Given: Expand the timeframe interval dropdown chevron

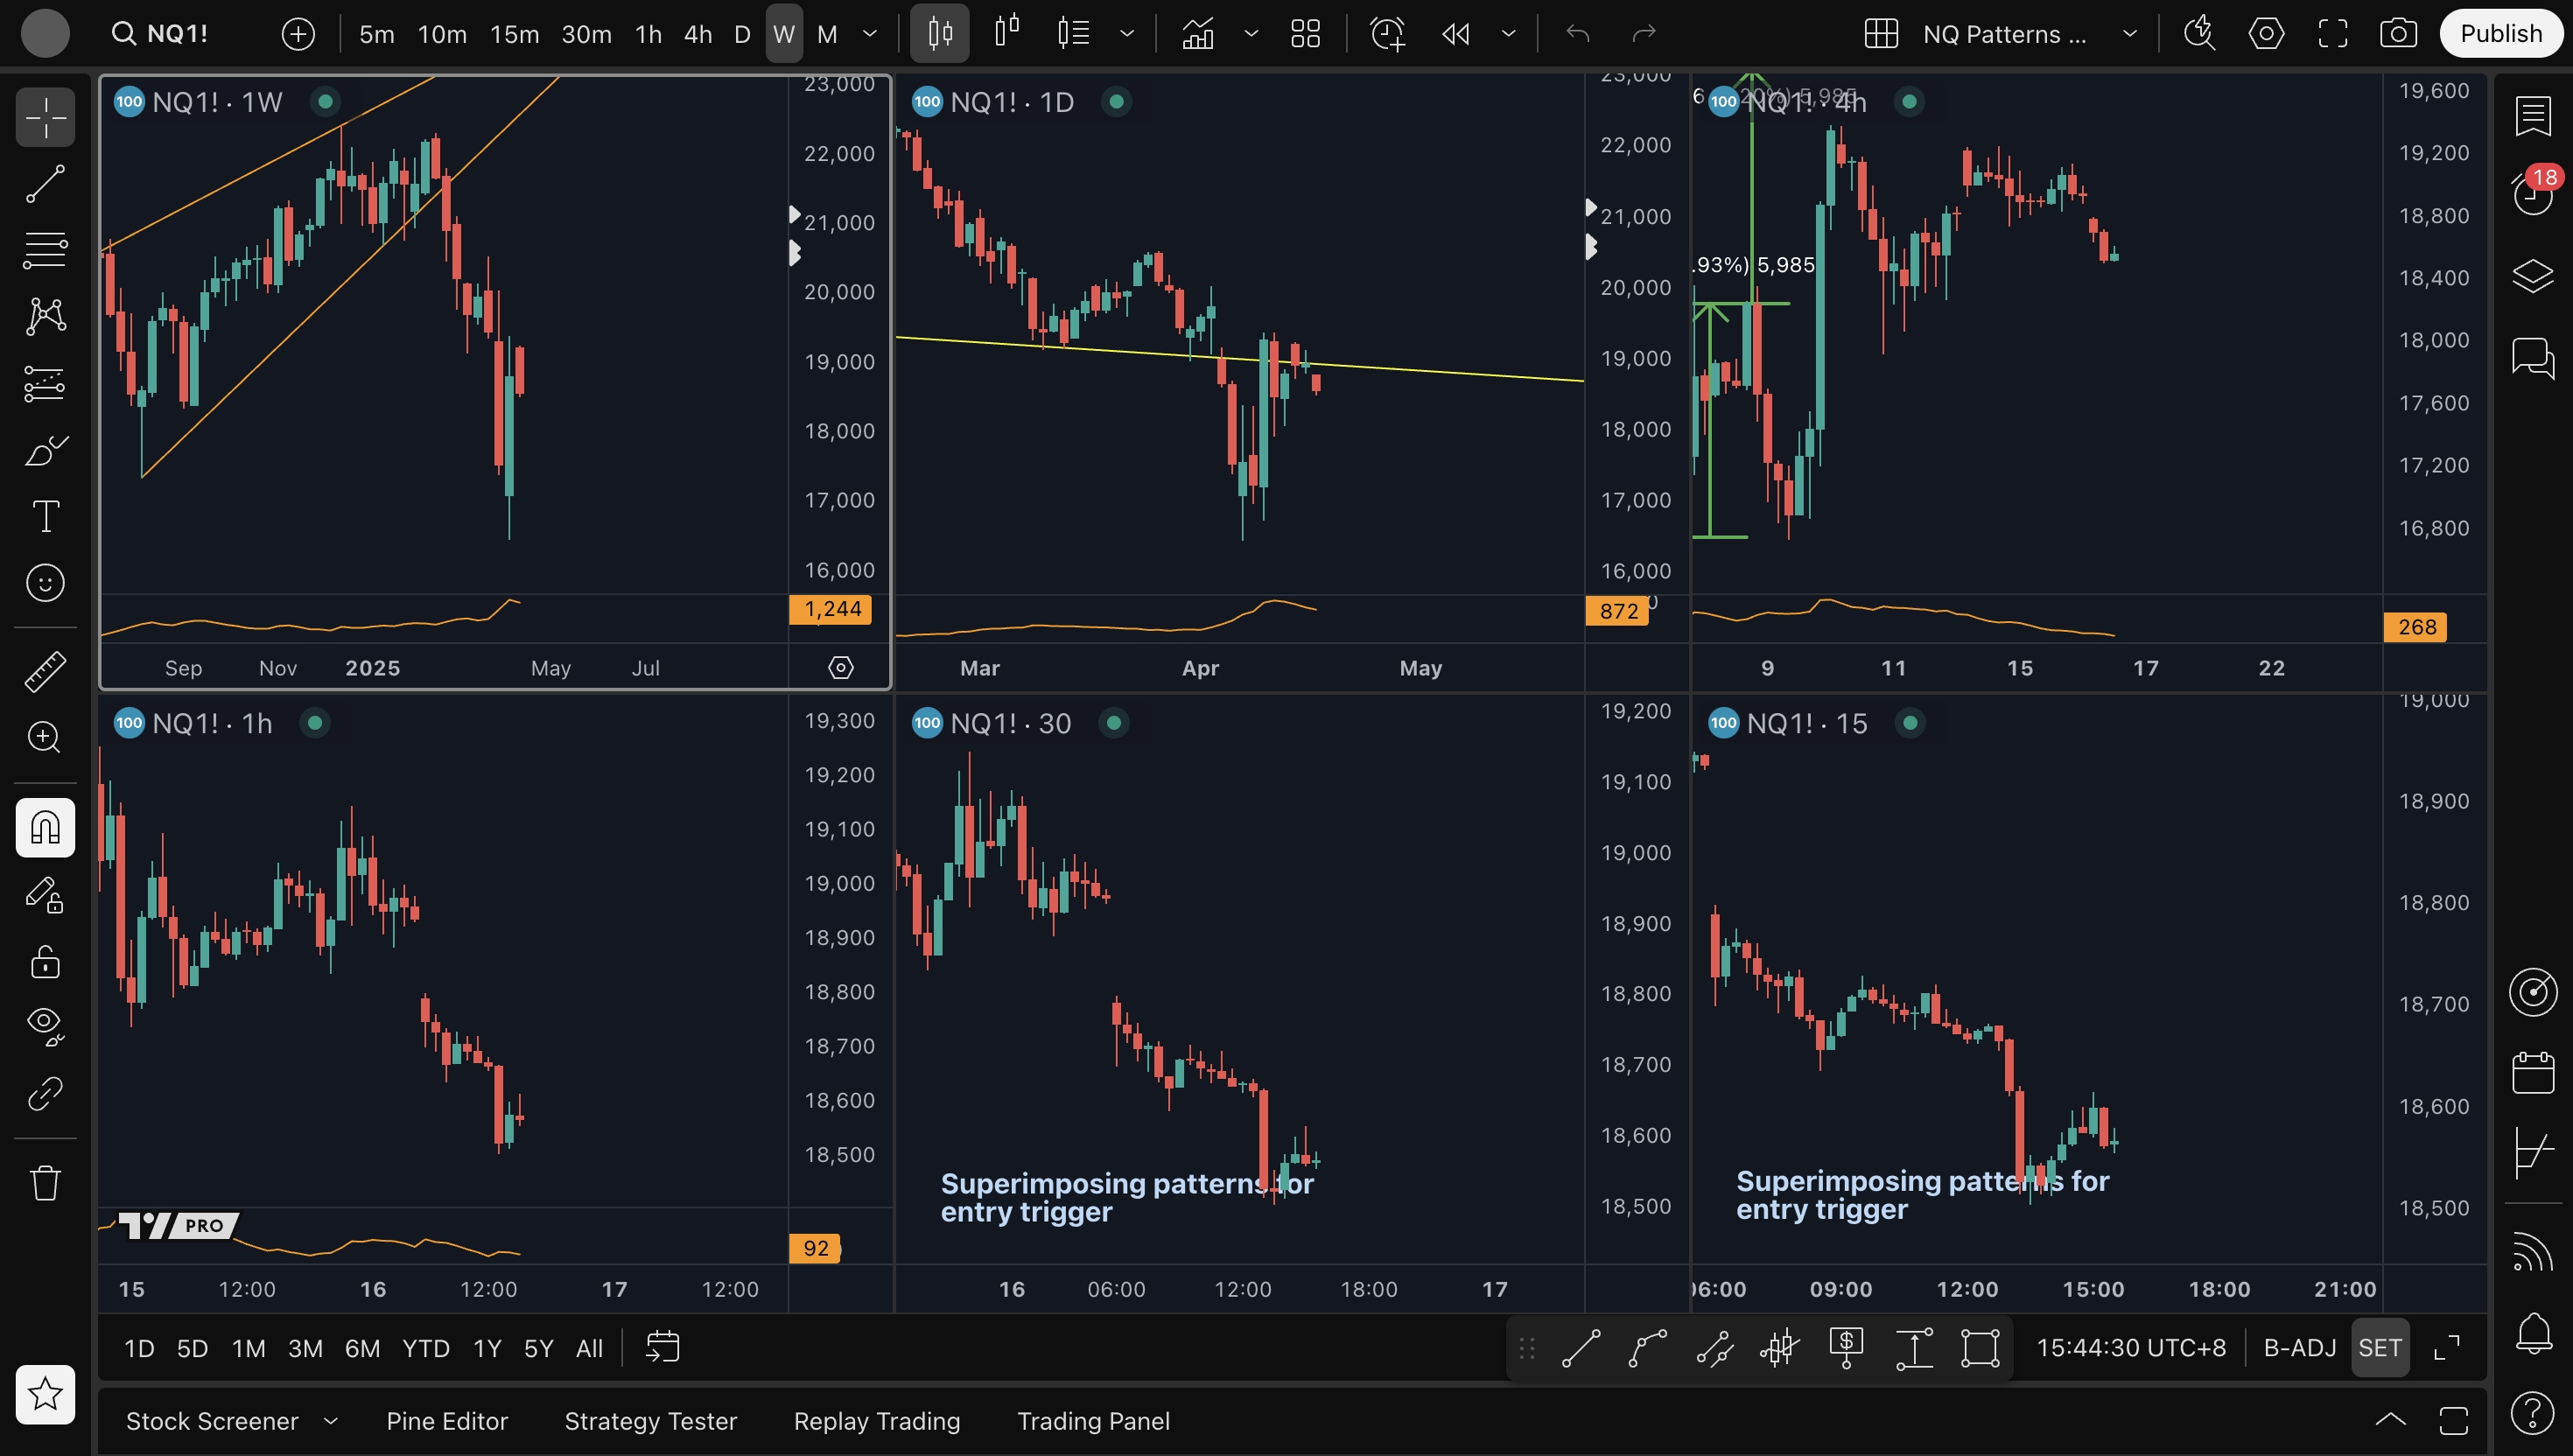Looking at the screenshot, I should (870, 34).
